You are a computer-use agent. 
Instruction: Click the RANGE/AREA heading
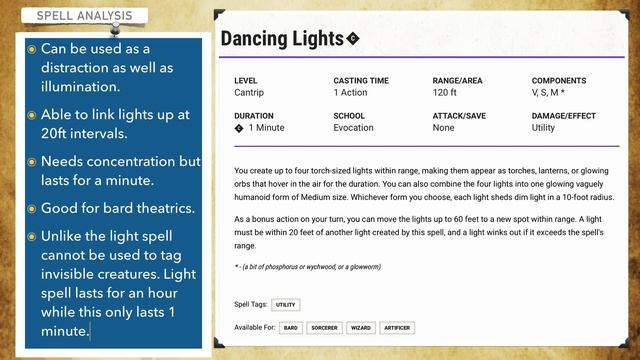[x=457, y=81]
